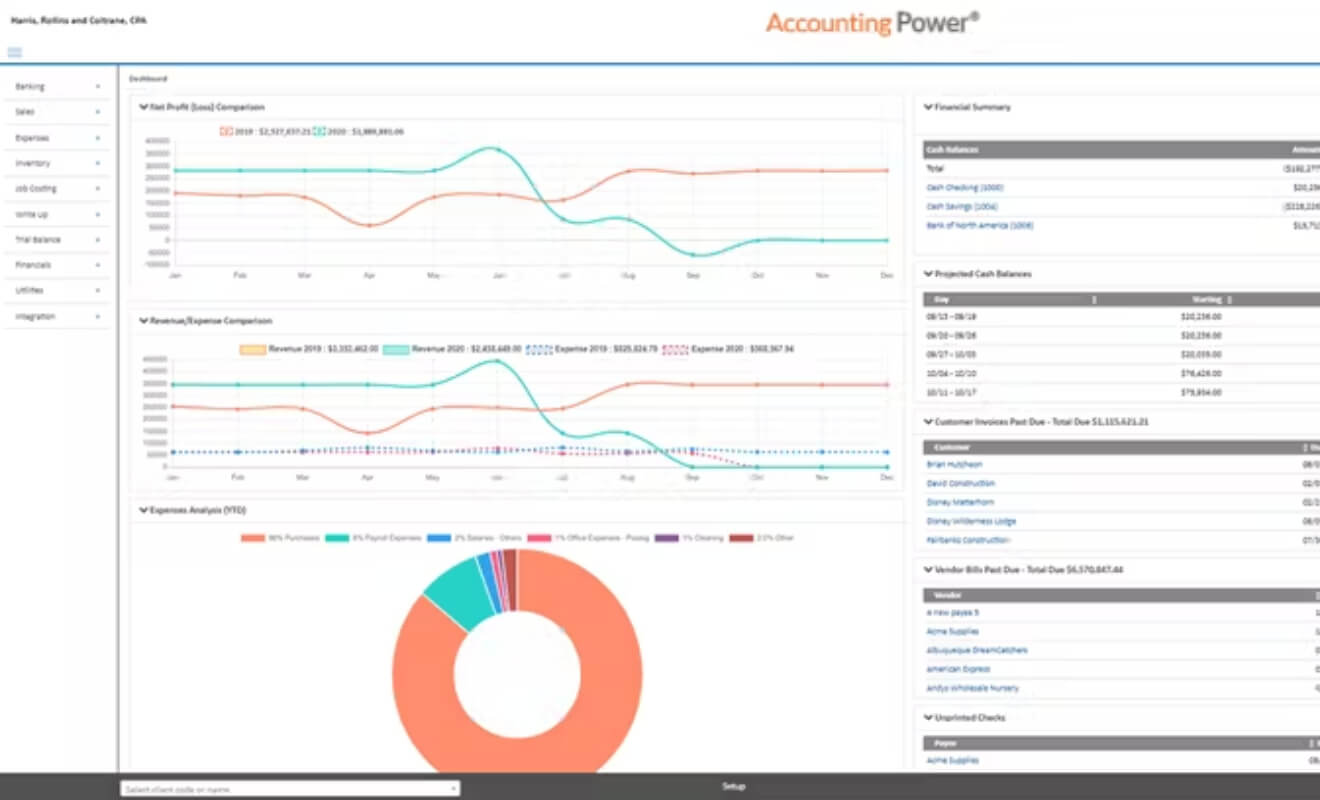Open the select client code dropdown

click(290, 789)
